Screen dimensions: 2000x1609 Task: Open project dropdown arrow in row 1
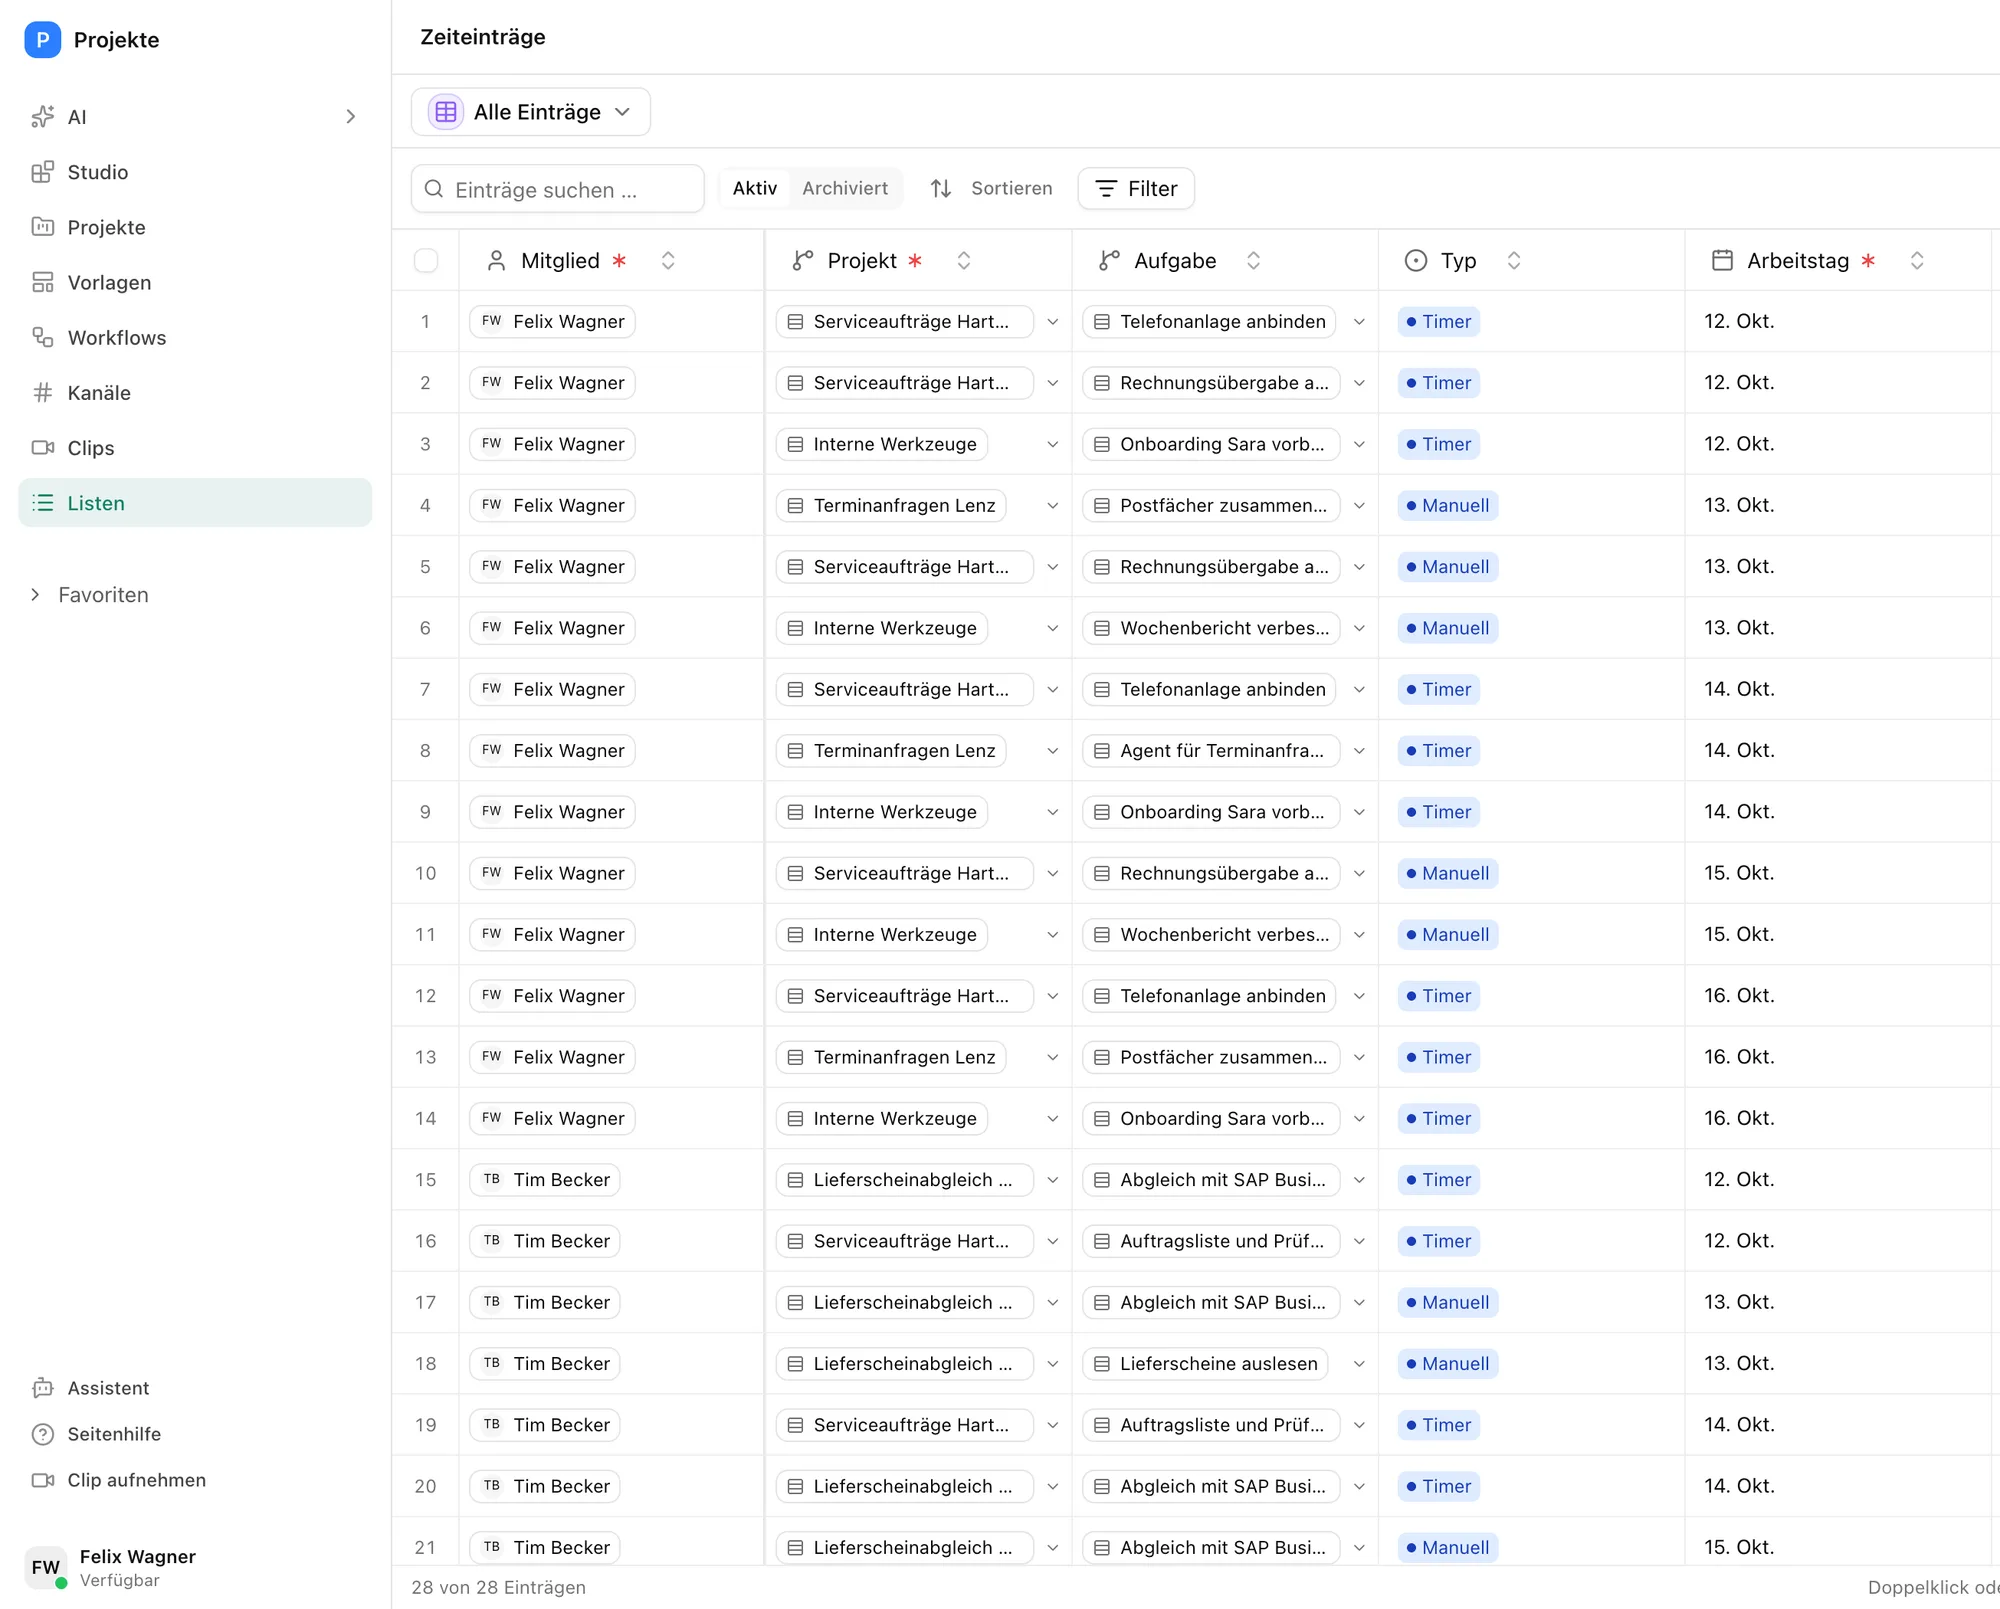point(1053,322)
